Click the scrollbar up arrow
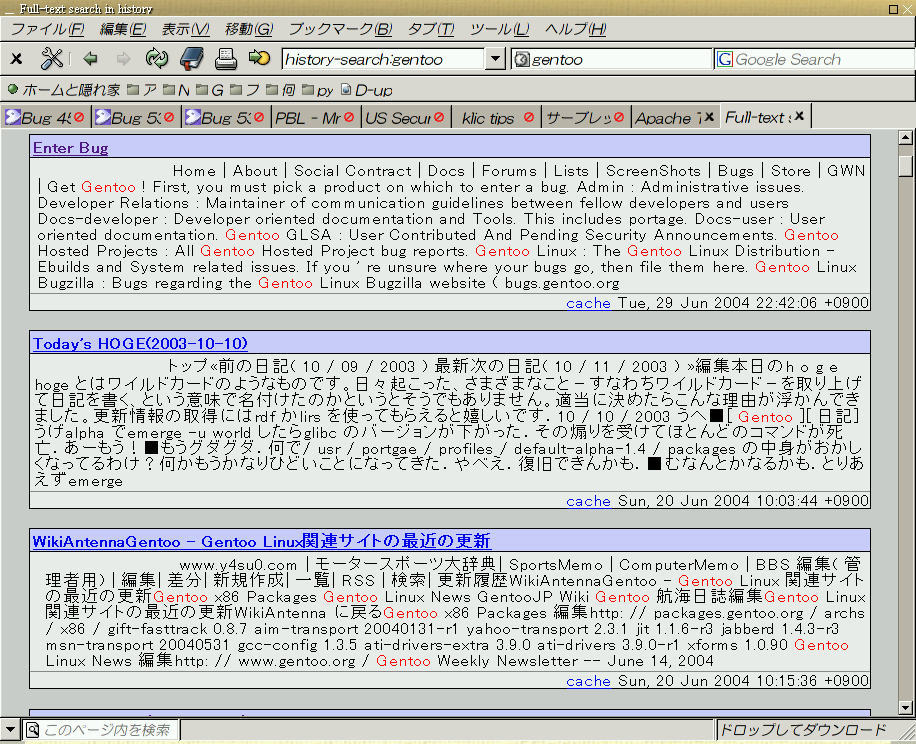The width and height of the screenshot is (916, 744). pos(905,138)
